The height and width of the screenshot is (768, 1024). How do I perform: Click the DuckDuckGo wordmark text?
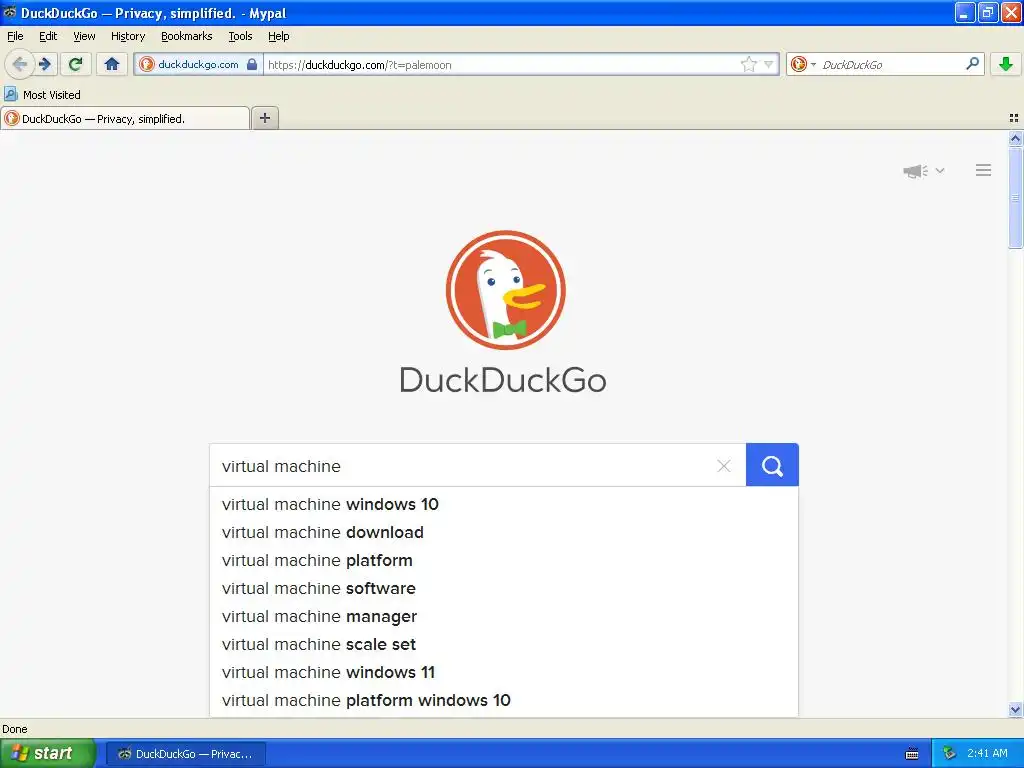coord(503,380)
